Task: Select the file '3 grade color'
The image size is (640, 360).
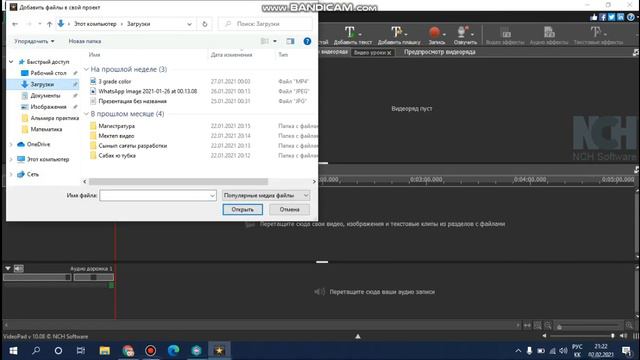Action: pyautogui.click(x=114, y=82)
